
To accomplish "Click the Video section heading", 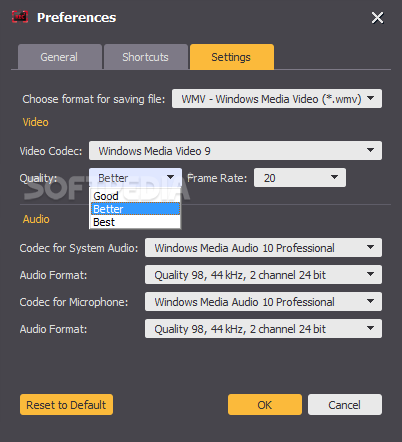I will point(35,122).
